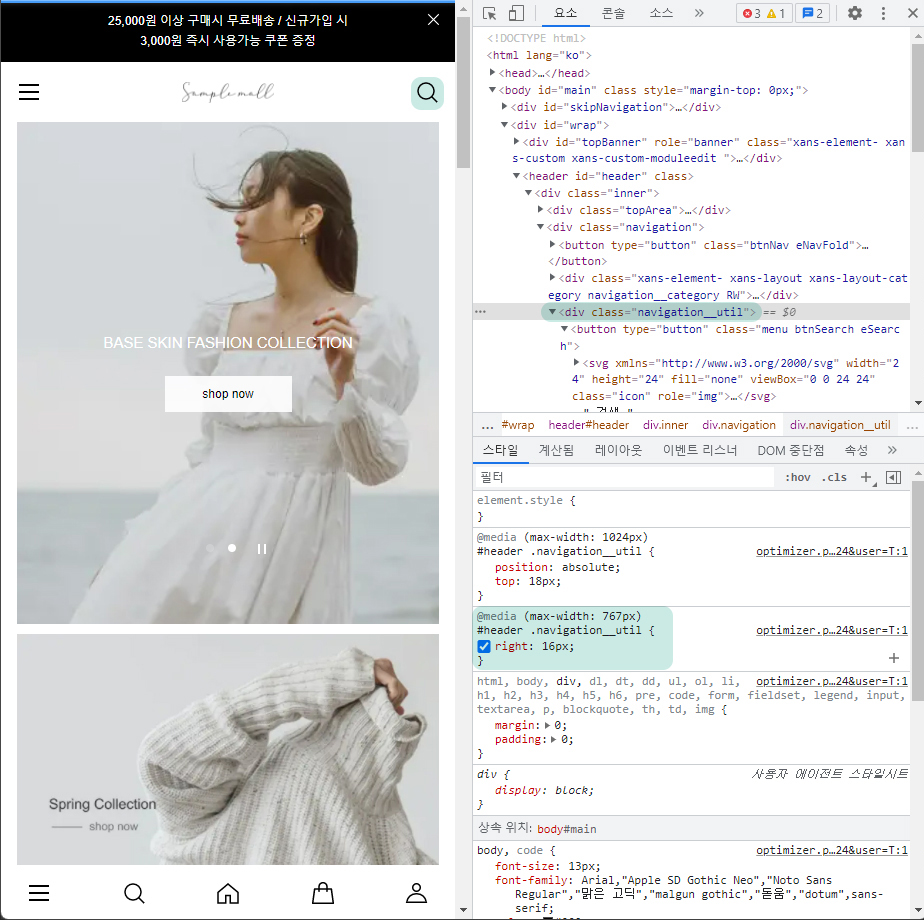Toggle the computed styles sidebar icon

(893, 477)
